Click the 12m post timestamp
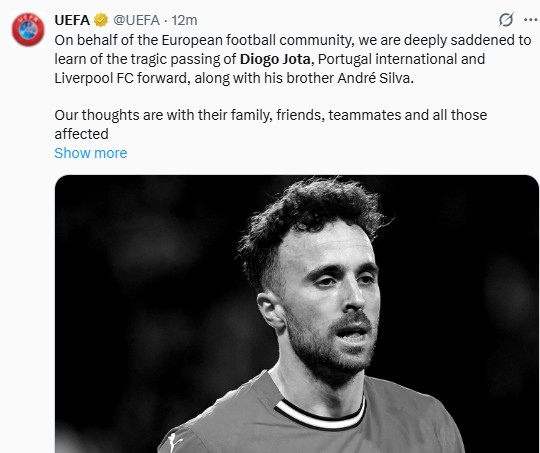Image resolution: width=540 pixels, height=453 pixels. tap(184, 20)
